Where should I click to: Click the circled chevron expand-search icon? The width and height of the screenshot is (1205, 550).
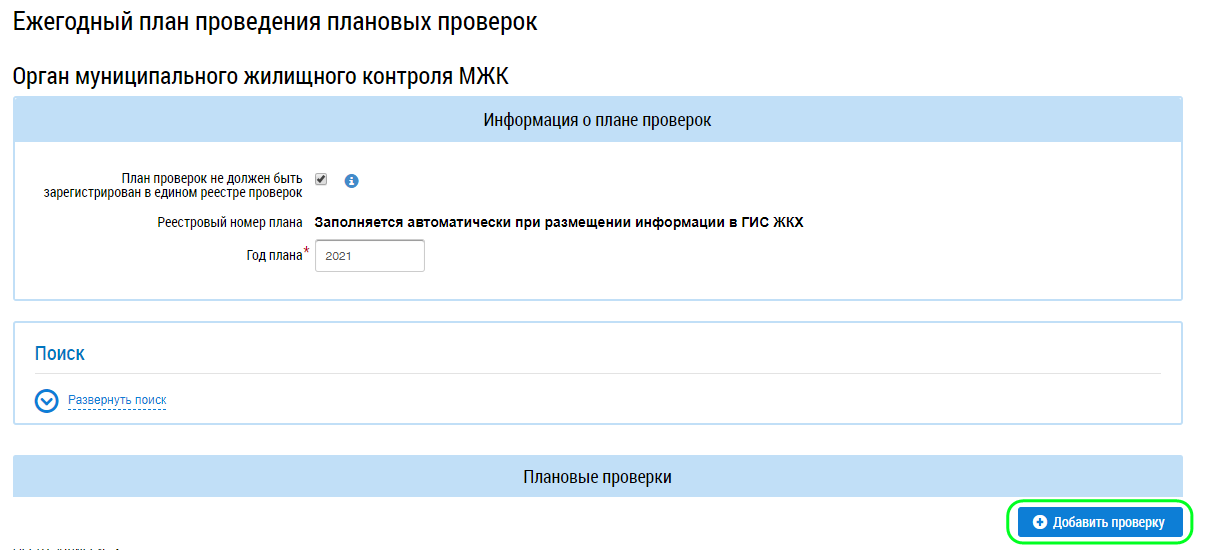click(47, 400)
